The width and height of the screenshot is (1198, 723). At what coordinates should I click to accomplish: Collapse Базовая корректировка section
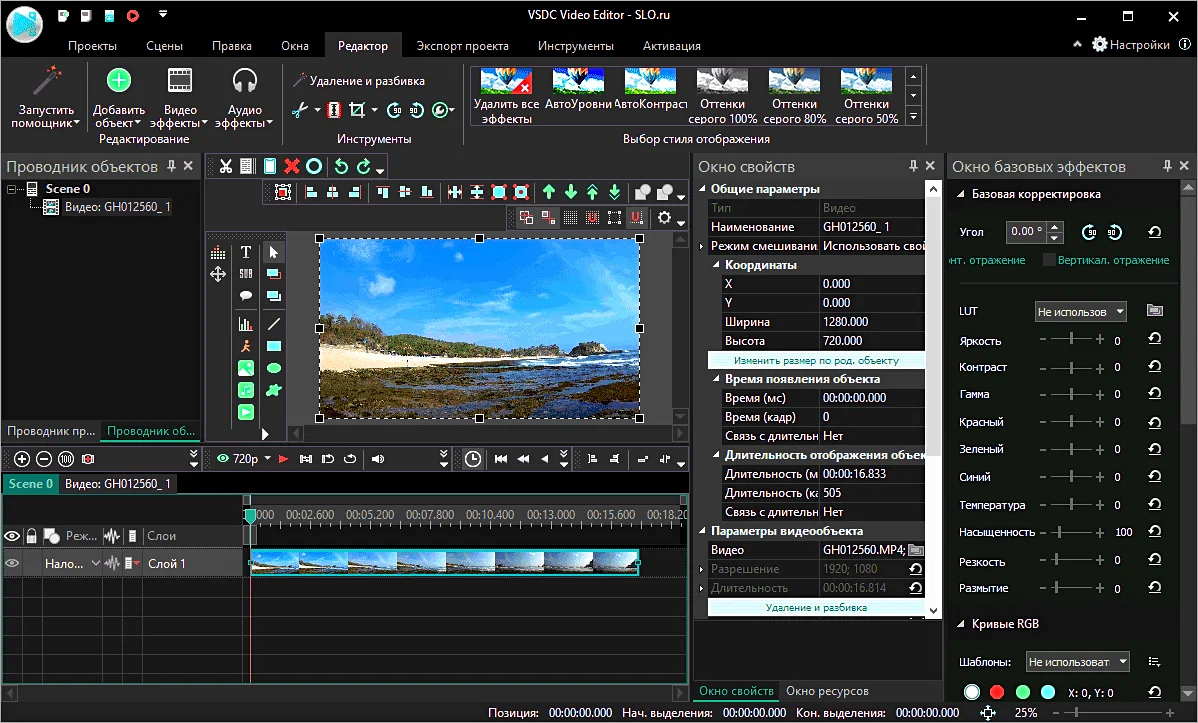(x=961, y=194)
